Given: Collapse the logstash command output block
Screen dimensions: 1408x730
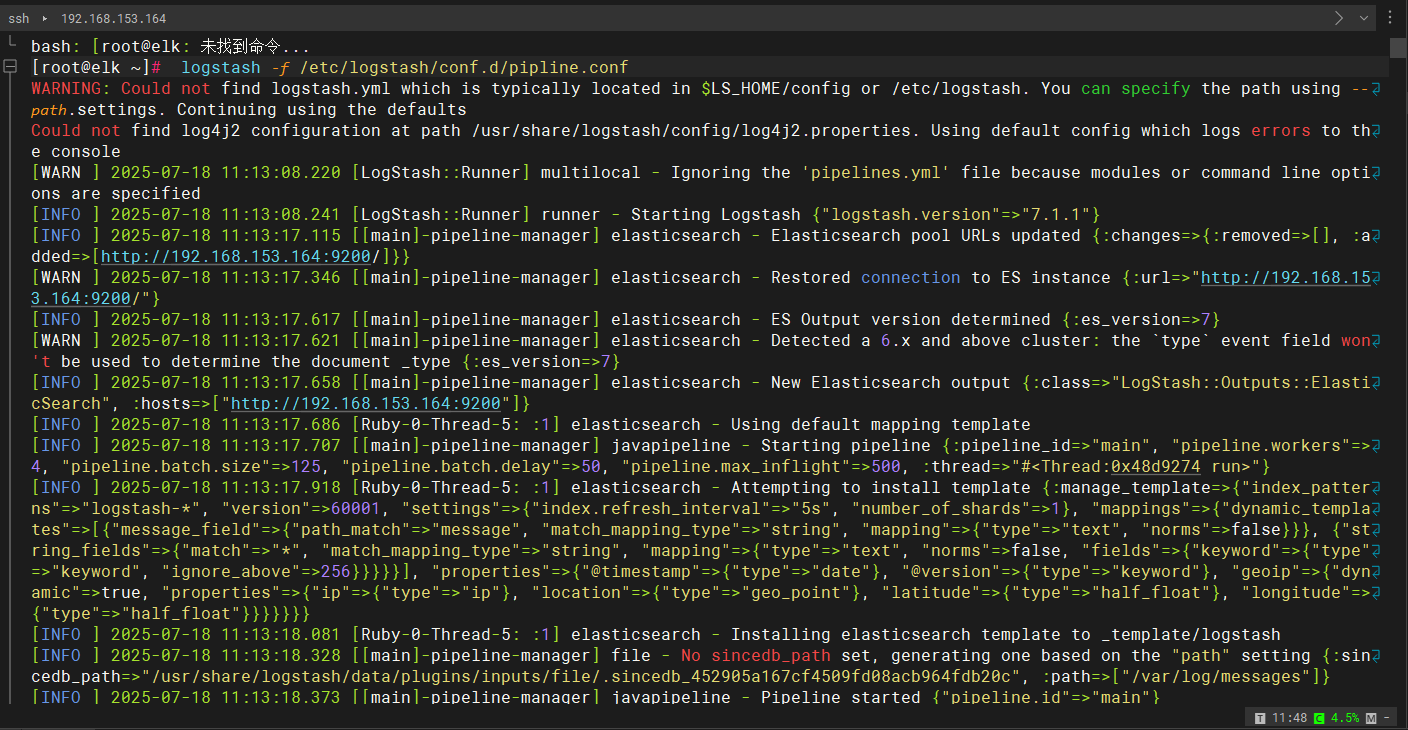Looking at the screenshot, I should point(10,67).
